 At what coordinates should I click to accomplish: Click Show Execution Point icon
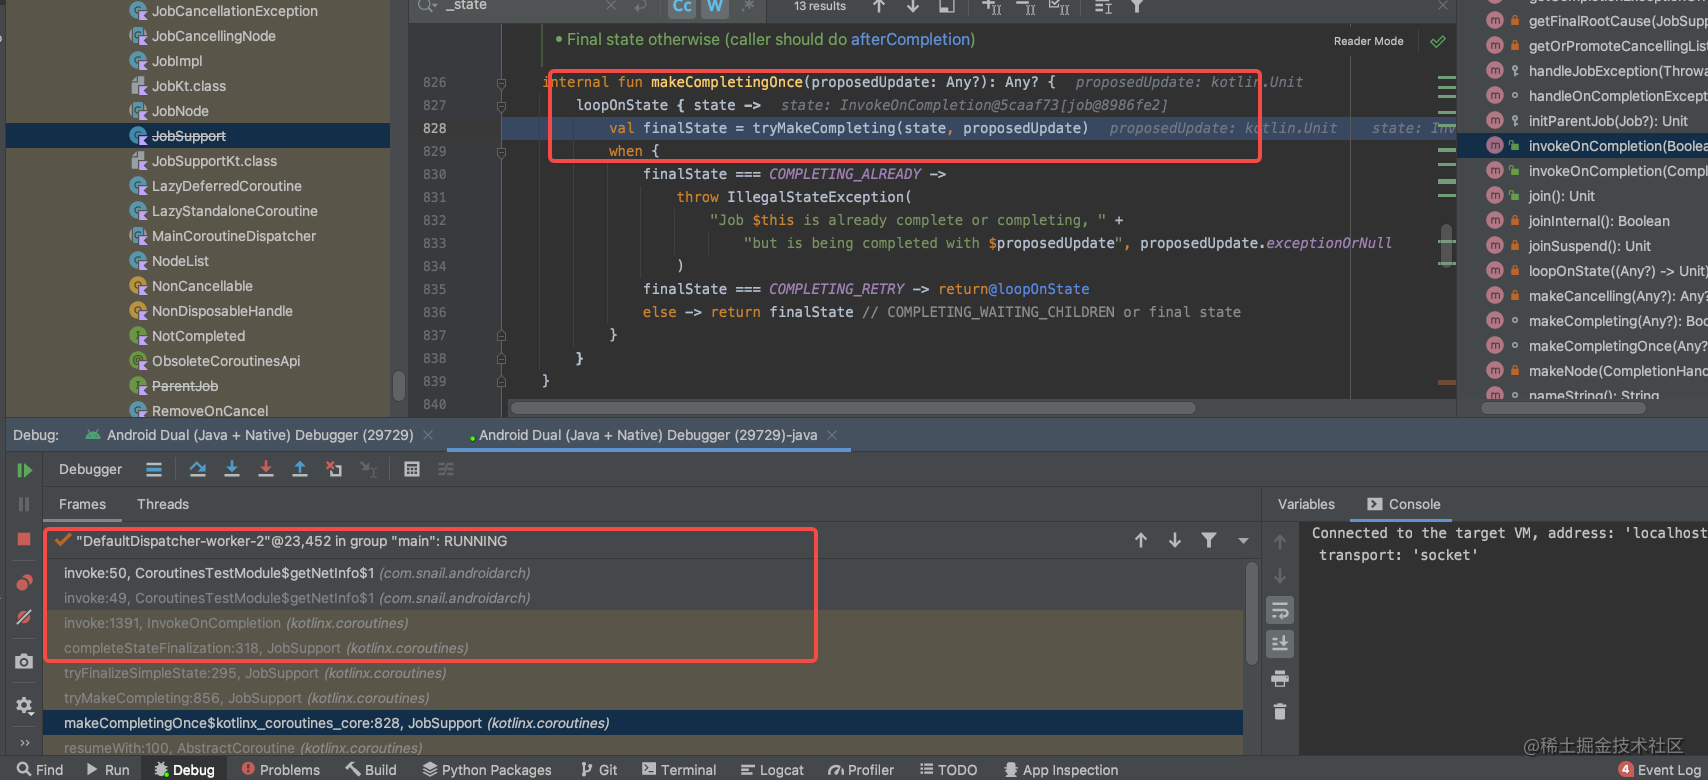154,469
